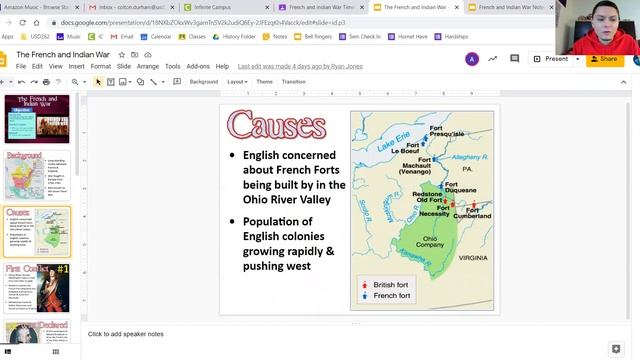Click the Background toolbar button
This screenshot has width=640, height=360.
coord(204,82)
